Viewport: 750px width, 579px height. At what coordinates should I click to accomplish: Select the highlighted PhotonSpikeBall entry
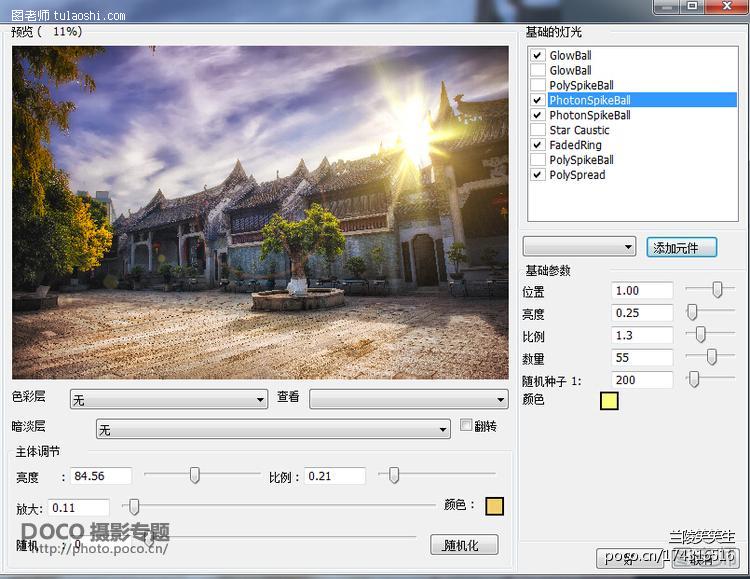pyautogui.click(x=642, y=100)
